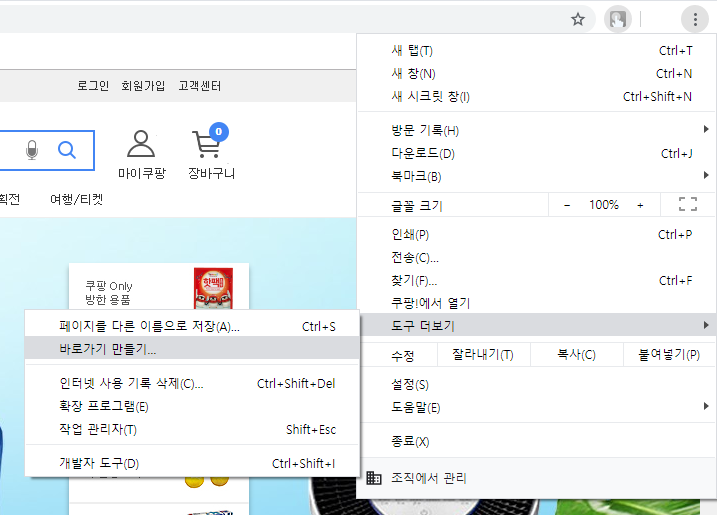Expand 북마크 submenu arrow

[x=706, y=175]
